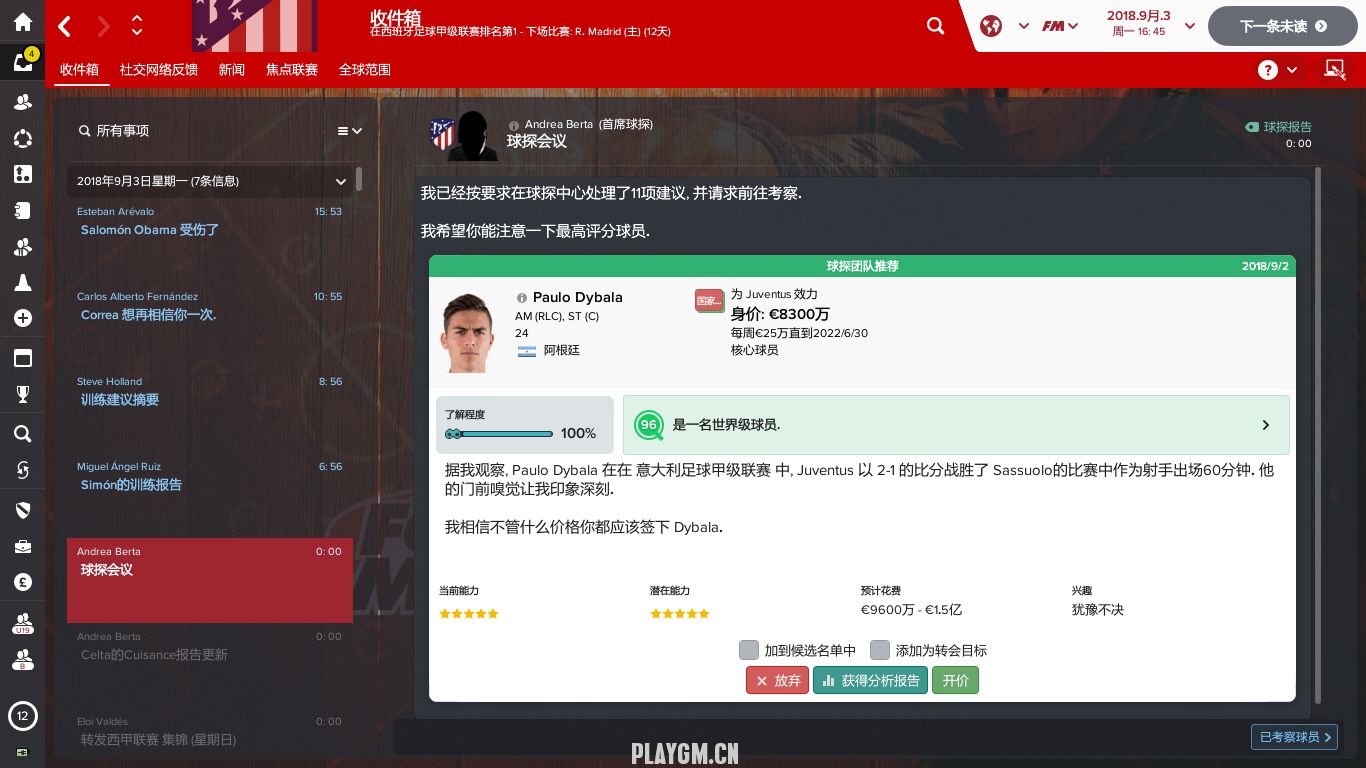Open the Scouting magnifier sidebar icon
1366x768 pixels.
[22, 434]
